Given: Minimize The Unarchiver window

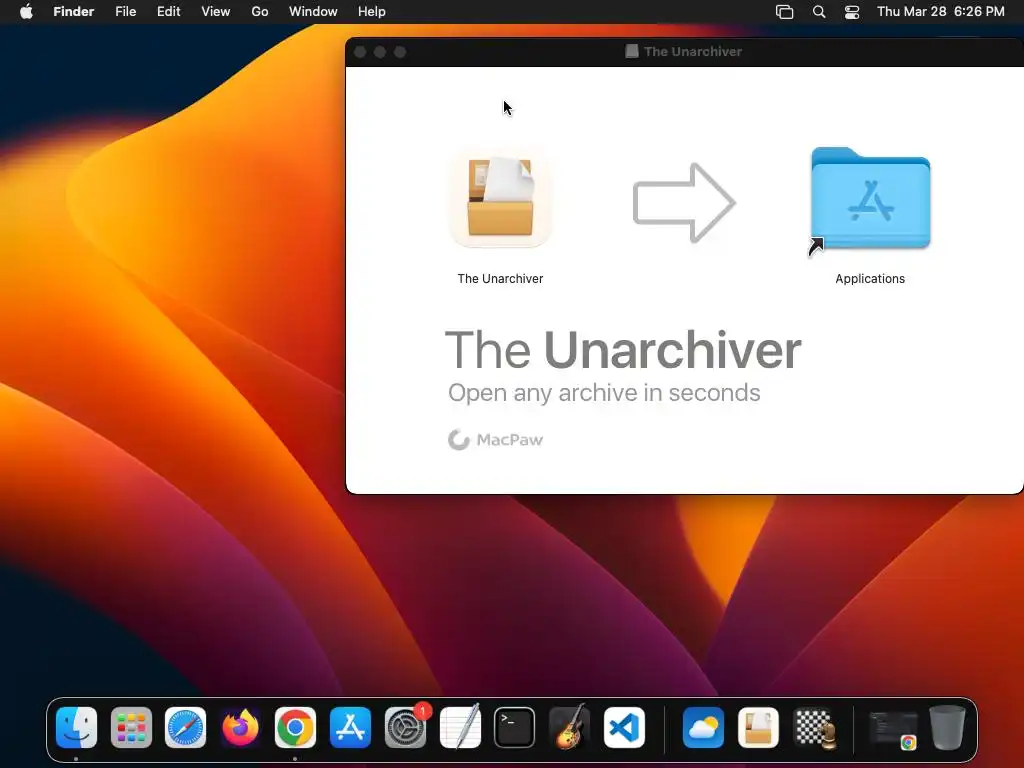Looking at the screenshot, I should coord(380,52).
